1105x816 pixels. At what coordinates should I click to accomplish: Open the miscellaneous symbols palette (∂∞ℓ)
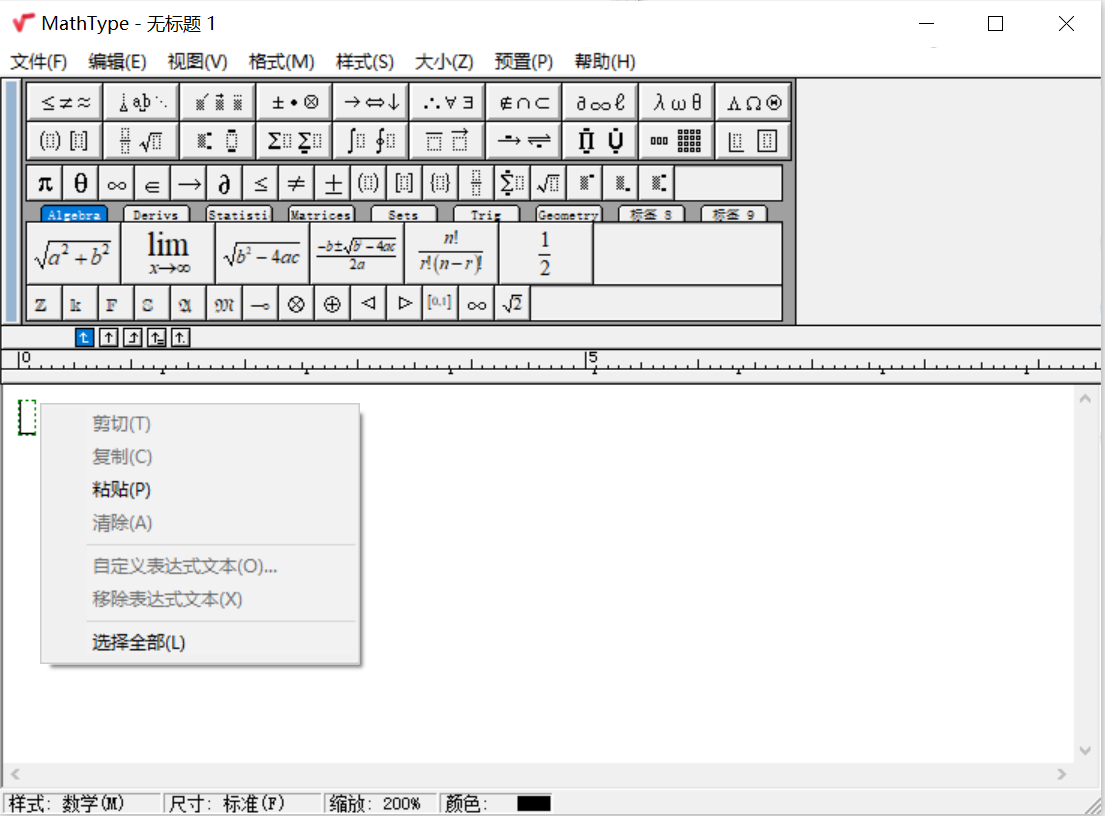(601, 103)
